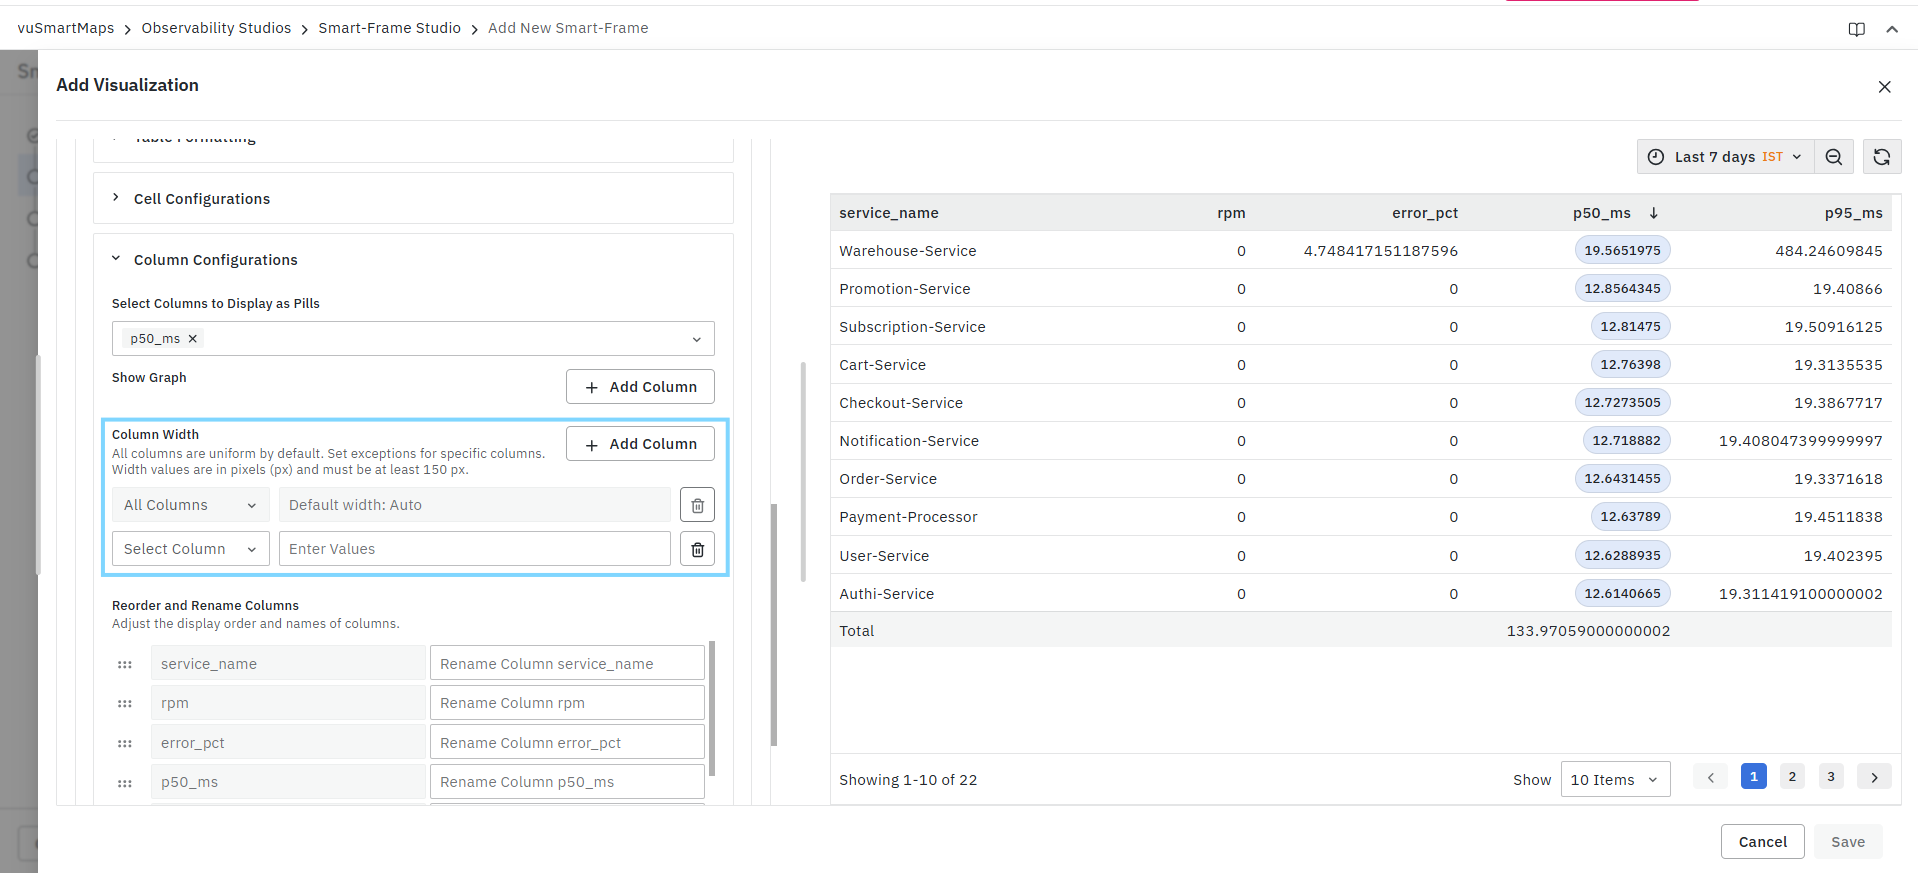1918x873 pixels.
Task: Click Add Column in Column Width section
Action: pyautogui.click(x=640, y=444)
